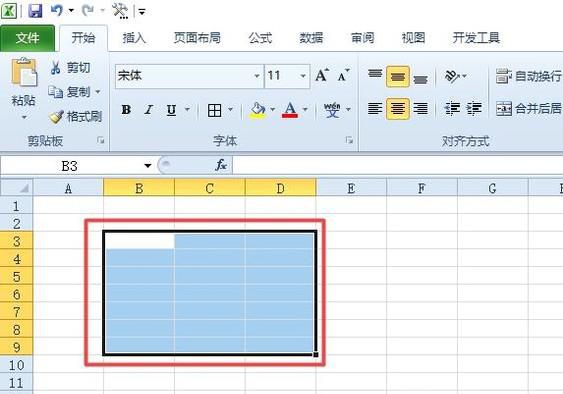The width and height of the screenshot is (563, 394).
Task: Select row 10 header
Action: point(16,365)
